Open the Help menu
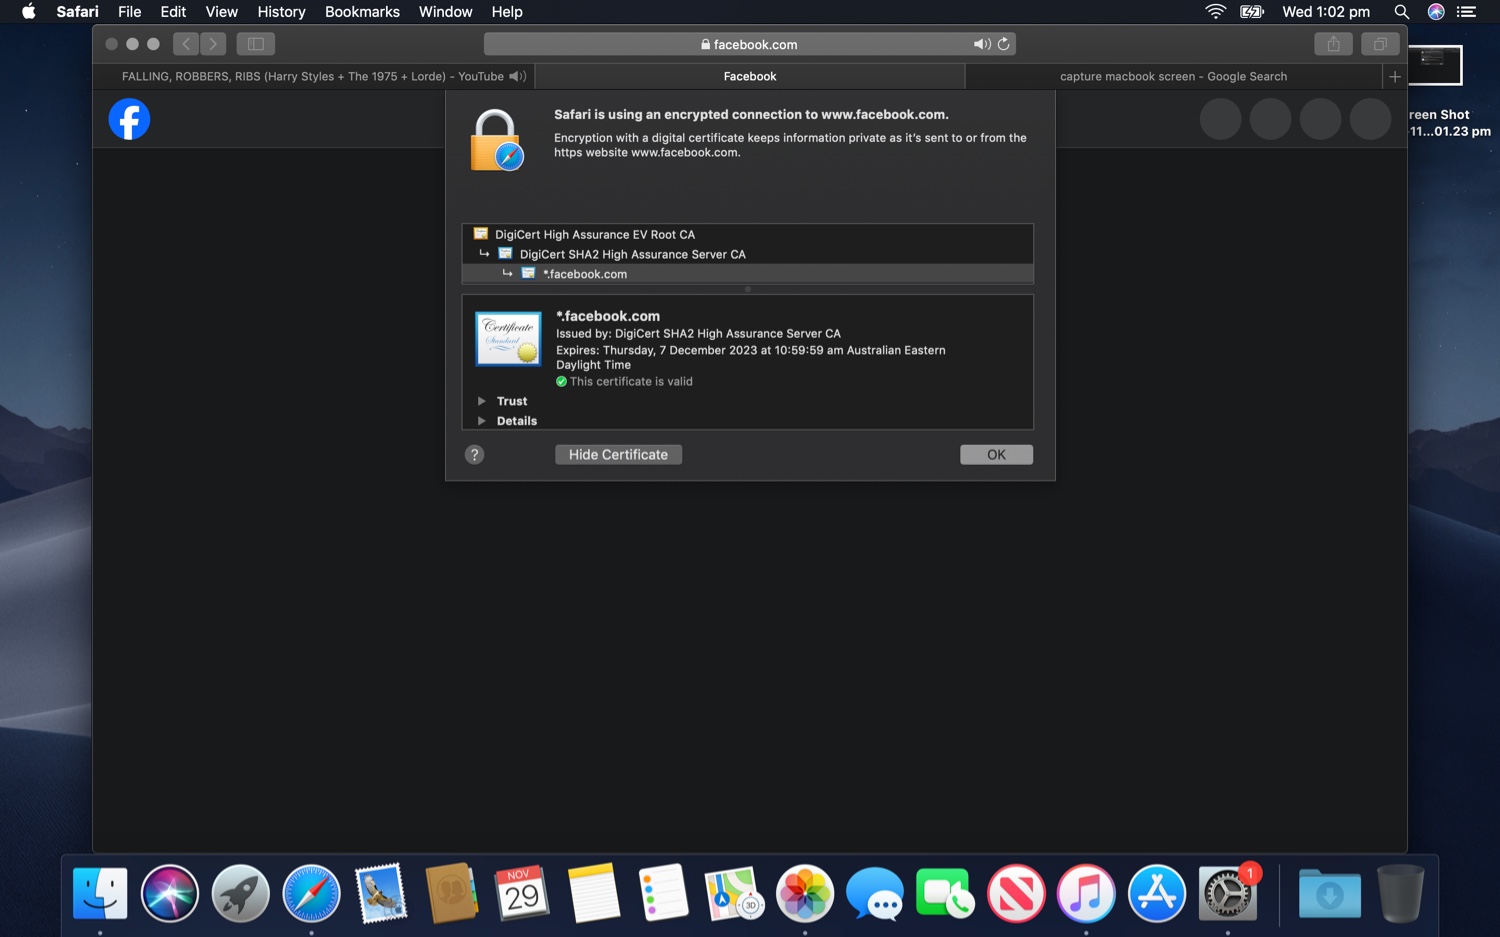The height and width of the screenshot is (937, 1500). (507, 12)
